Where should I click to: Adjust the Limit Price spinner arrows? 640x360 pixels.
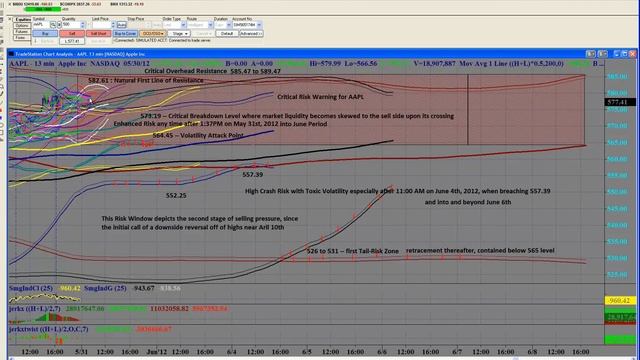(113, 25)
